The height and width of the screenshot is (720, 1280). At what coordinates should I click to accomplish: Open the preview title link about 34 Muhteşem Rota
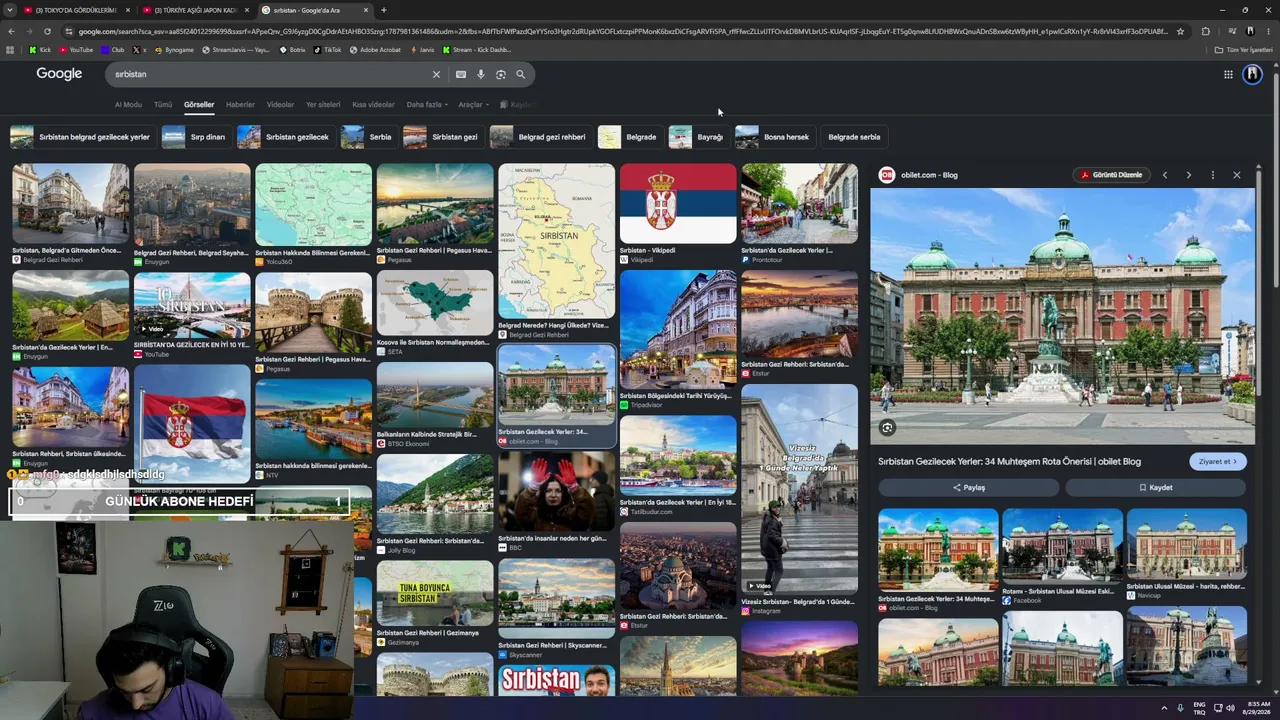pyautogui.click(x=1010, y=462)
